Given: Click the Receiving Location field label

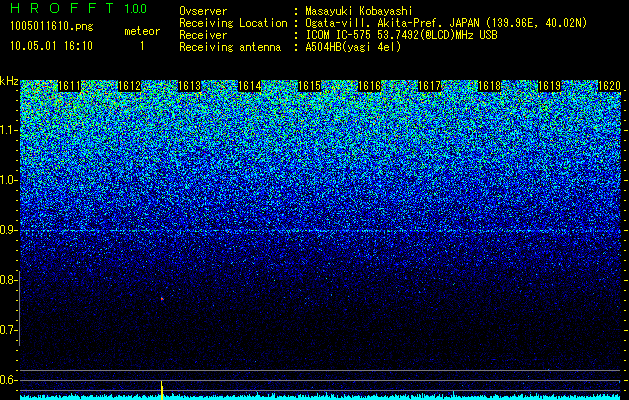Looking at the screenshot, I should pyautogui.click(x=233, y=23).
